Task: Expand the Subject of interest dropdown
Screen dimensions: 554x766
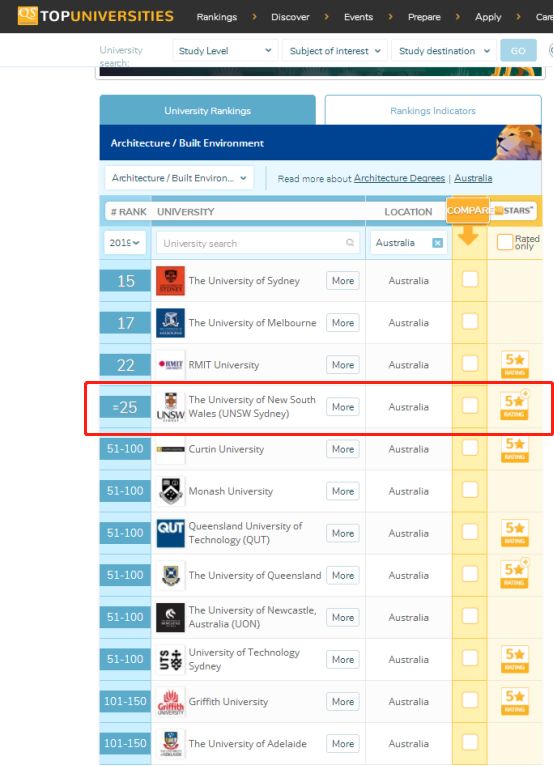Action: (x=335, y=51)
